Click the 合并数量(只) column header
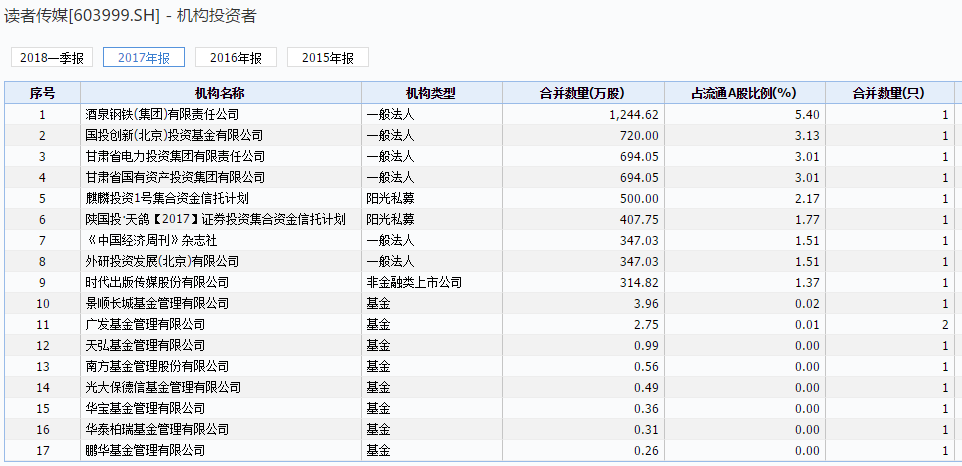 [x=888, y=93]
